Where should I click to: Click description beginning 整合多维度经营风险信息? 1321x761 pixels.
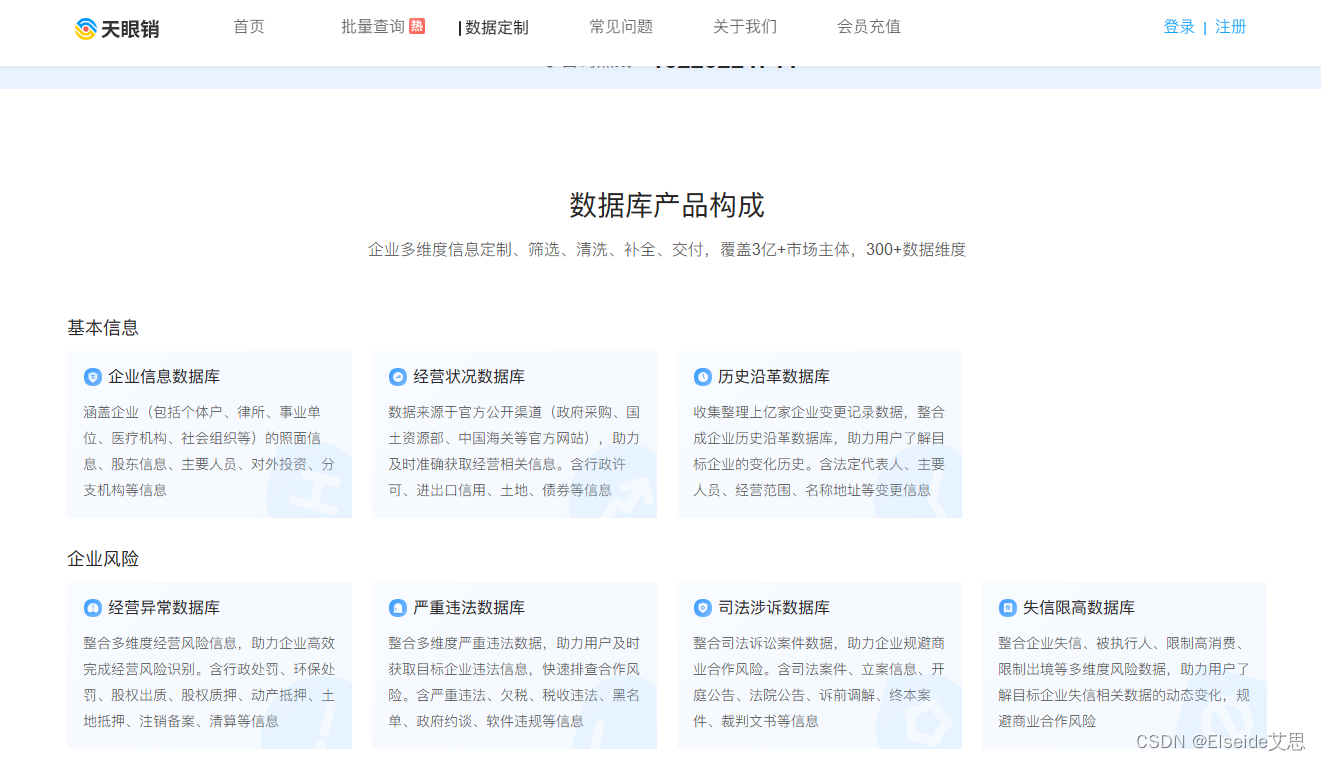[x=209, y=682]
